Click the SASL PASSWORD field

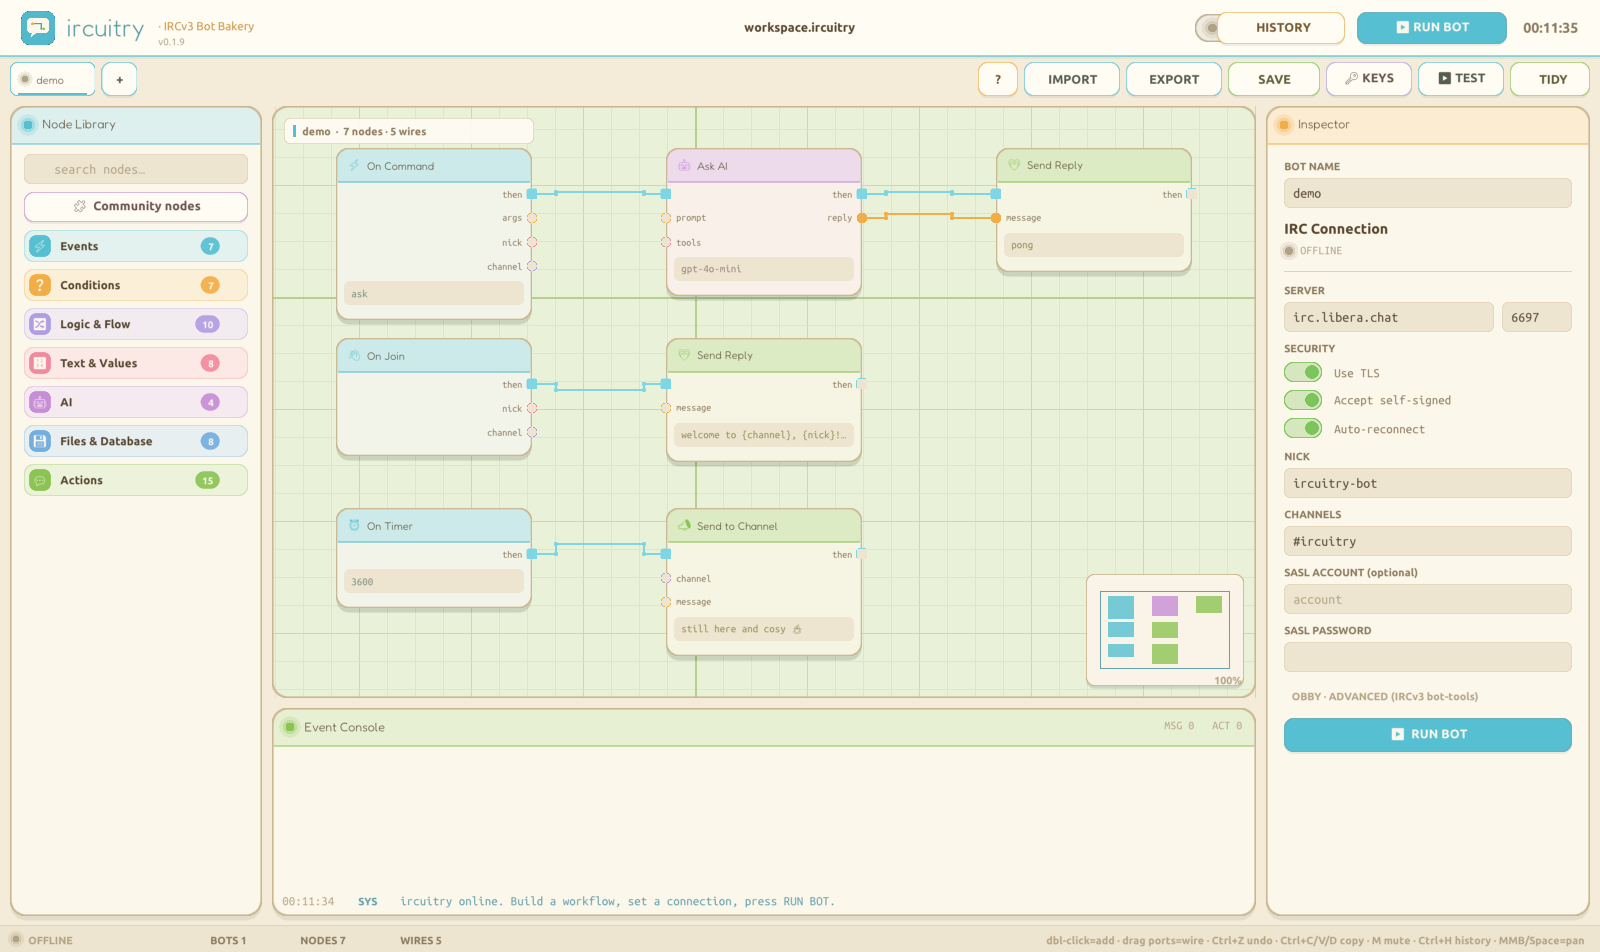[x=1428, y=657]
